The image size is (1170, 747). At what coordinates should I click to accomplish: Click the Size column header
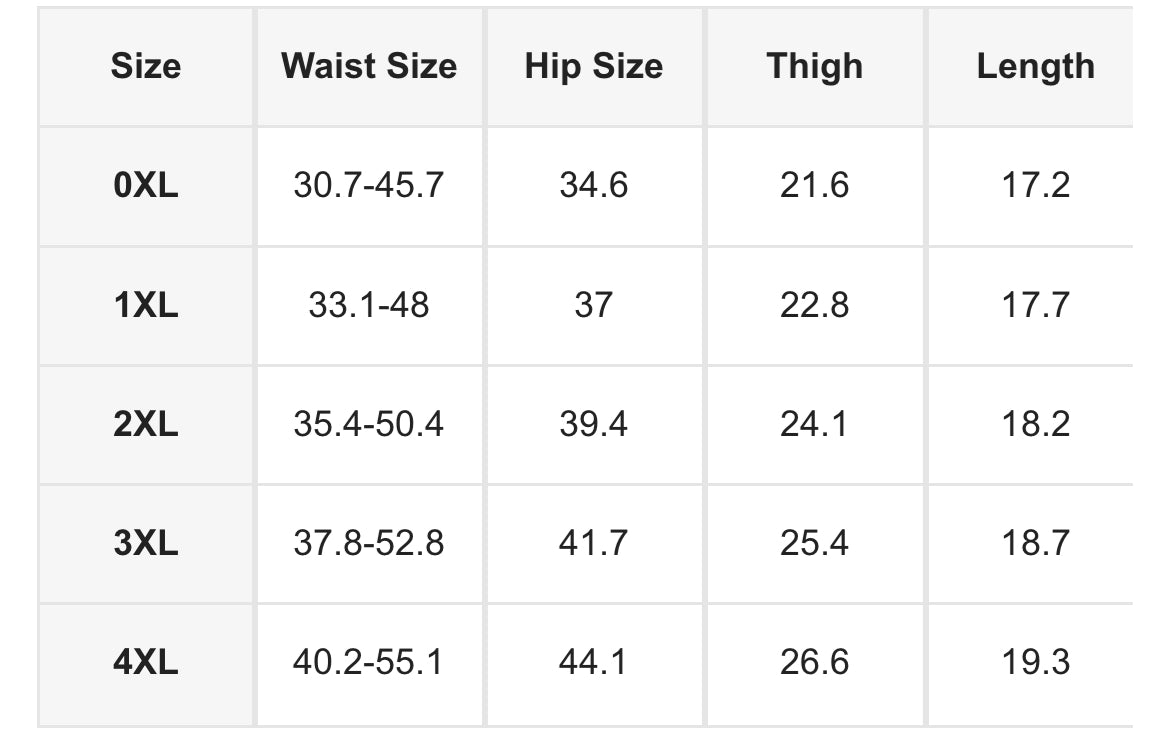click(146, 66)
